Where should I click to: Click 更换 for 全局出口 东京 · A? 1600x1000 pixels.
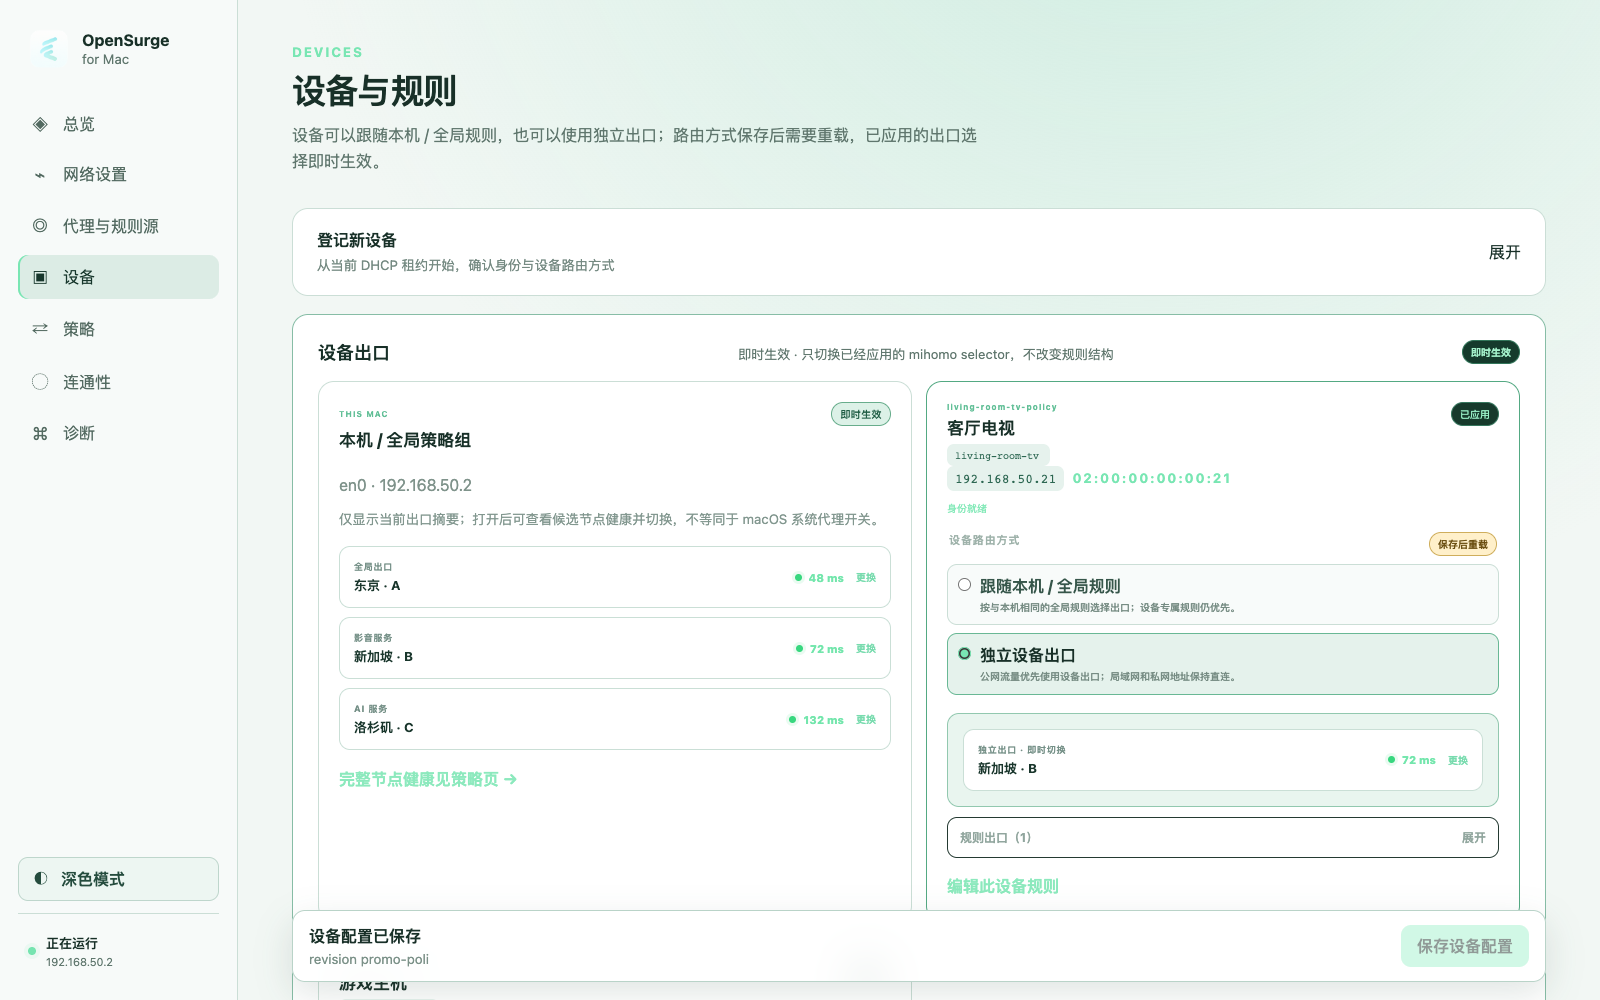point(866,578)
